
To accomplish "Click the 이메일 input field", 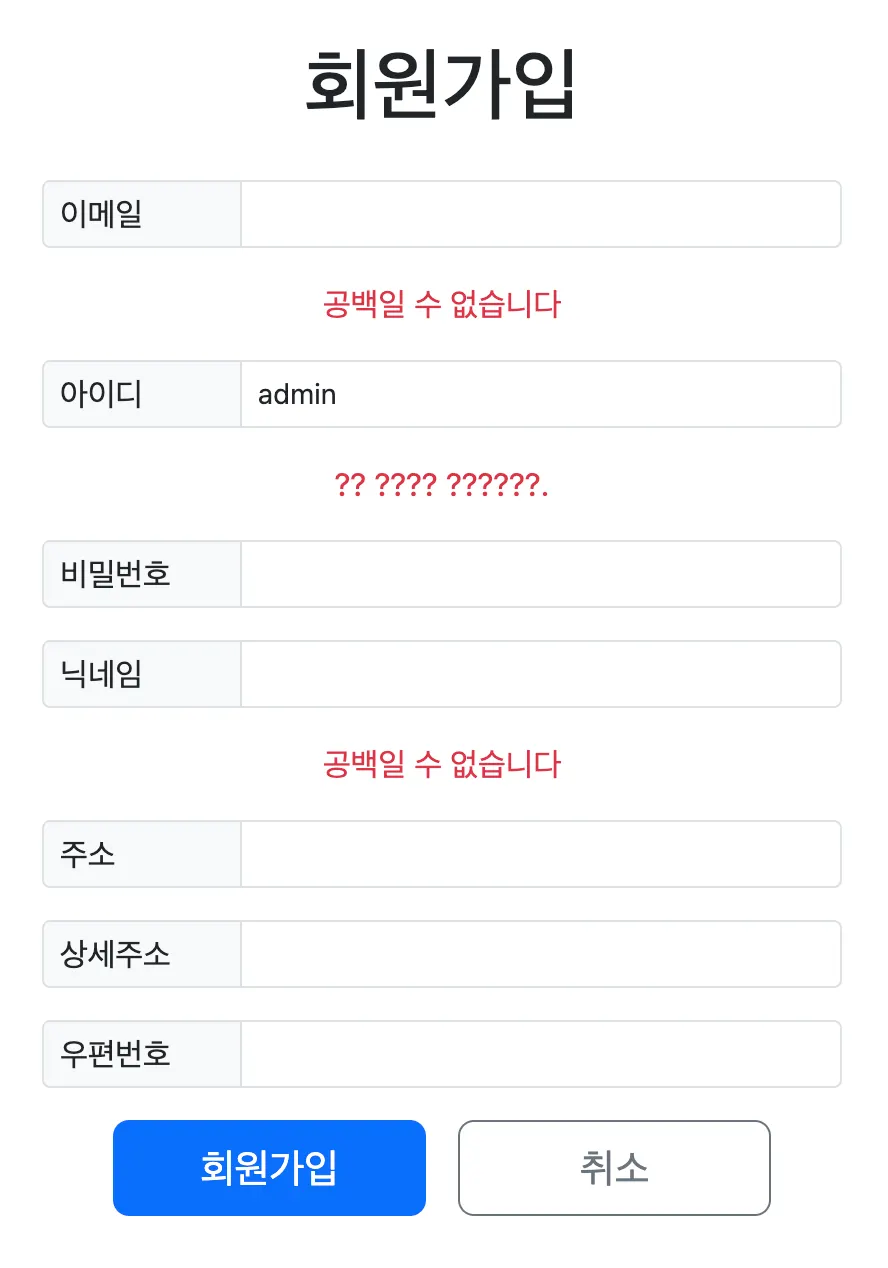I will [540, 214].
